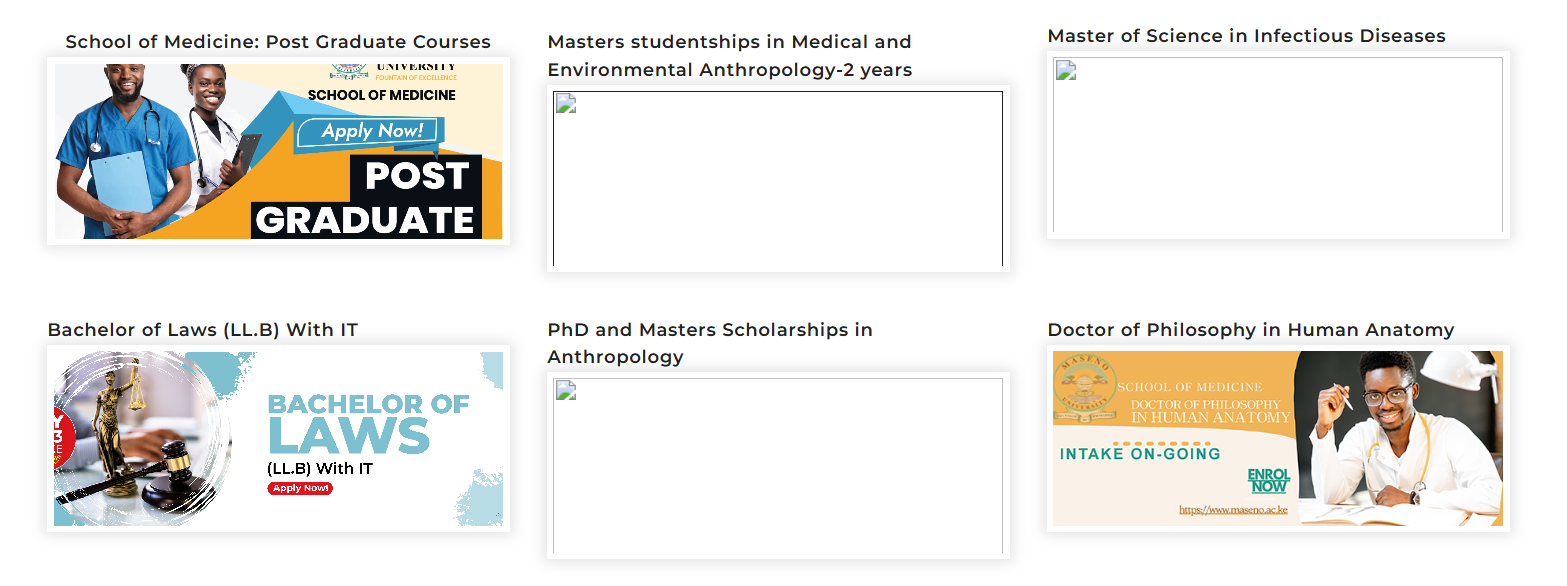Screen dimensions: 1567x586
Task: Open 'School of Medicine: Post Graduate Courses' title
Action: click(278, 42)
